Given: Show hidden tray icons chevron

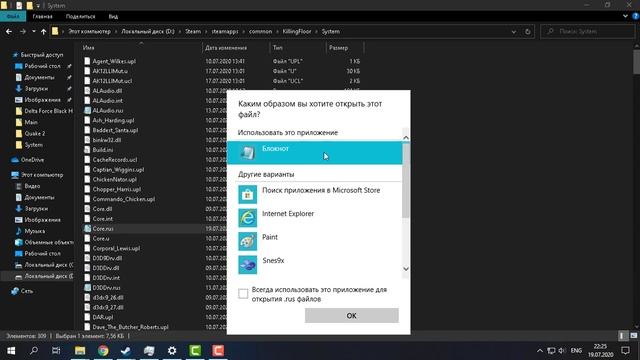Looking at the screenshot, I should 540,351.
